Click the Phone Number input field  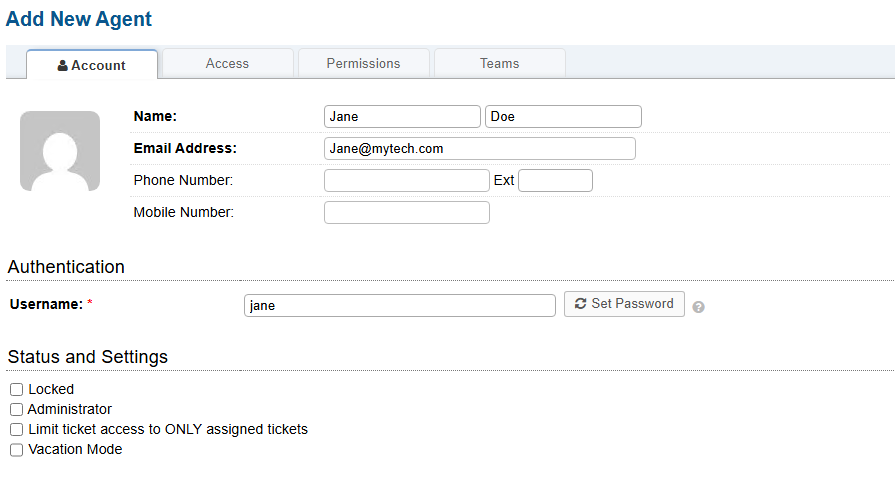406,181
